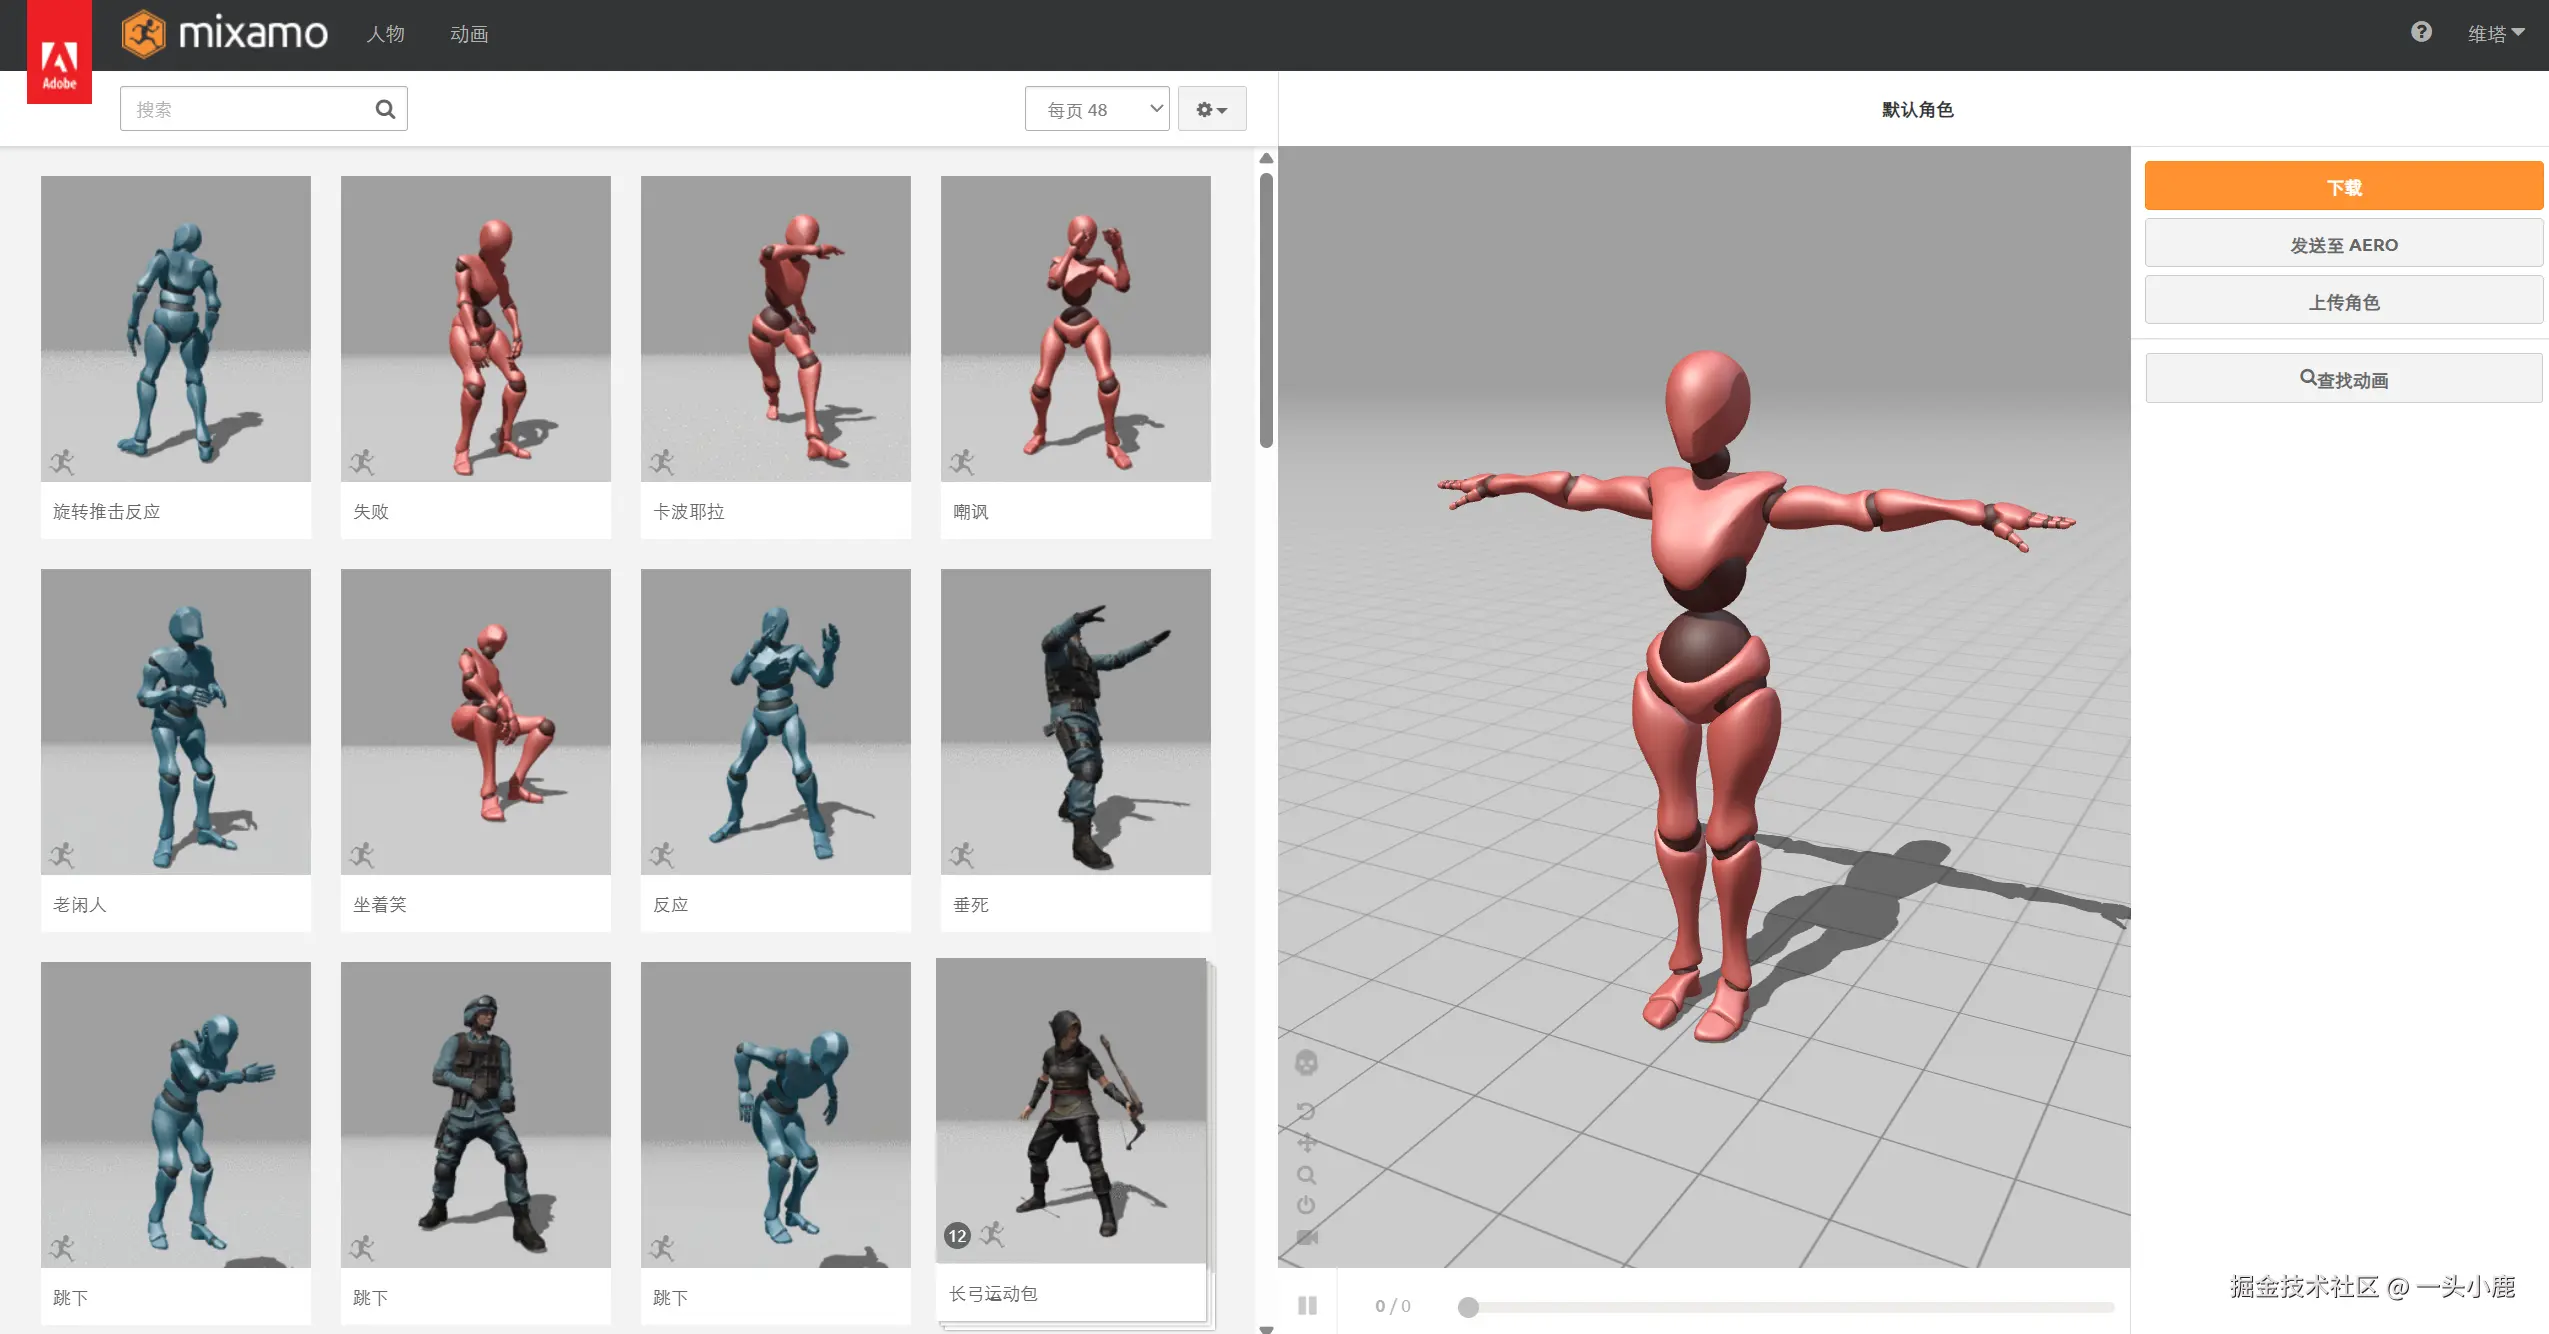
Task: Click the reset camera power icon
Action: [x=1305, y=1205]
